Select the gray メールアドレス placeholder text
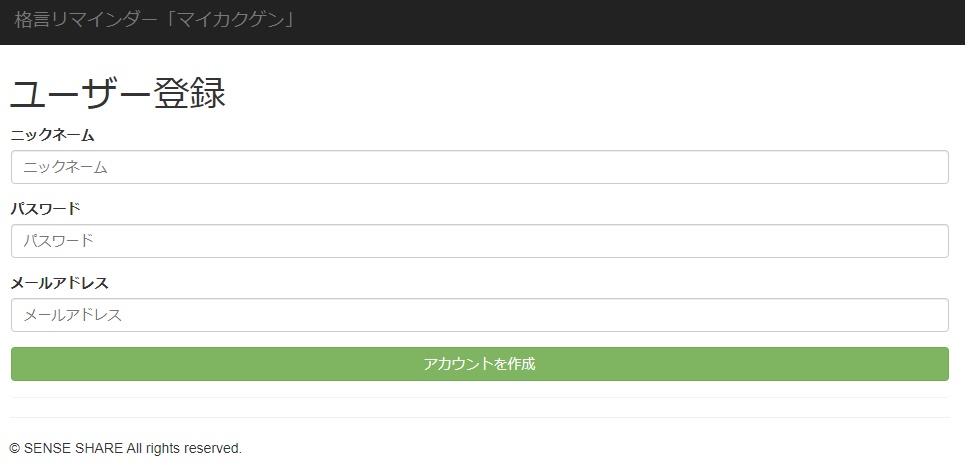Viewport: 965px width, 473px height. [x=73, y=315]
